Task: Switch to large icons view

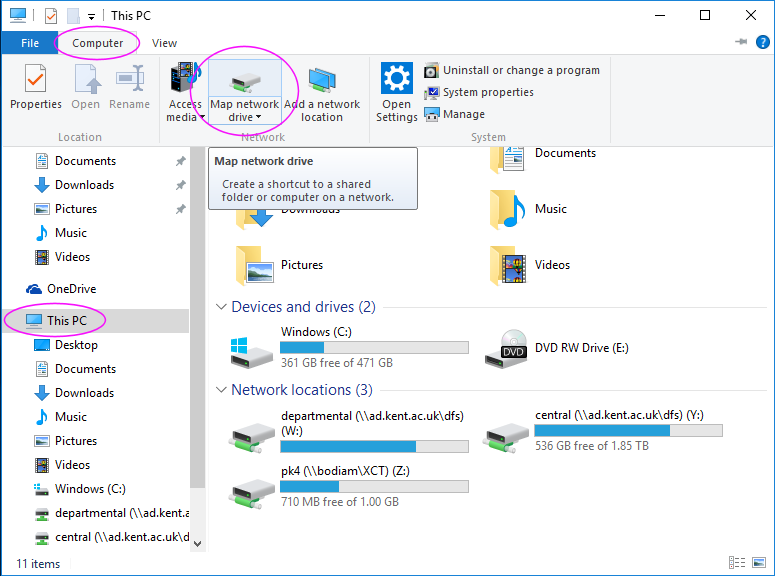Action: tap(759, 563)
